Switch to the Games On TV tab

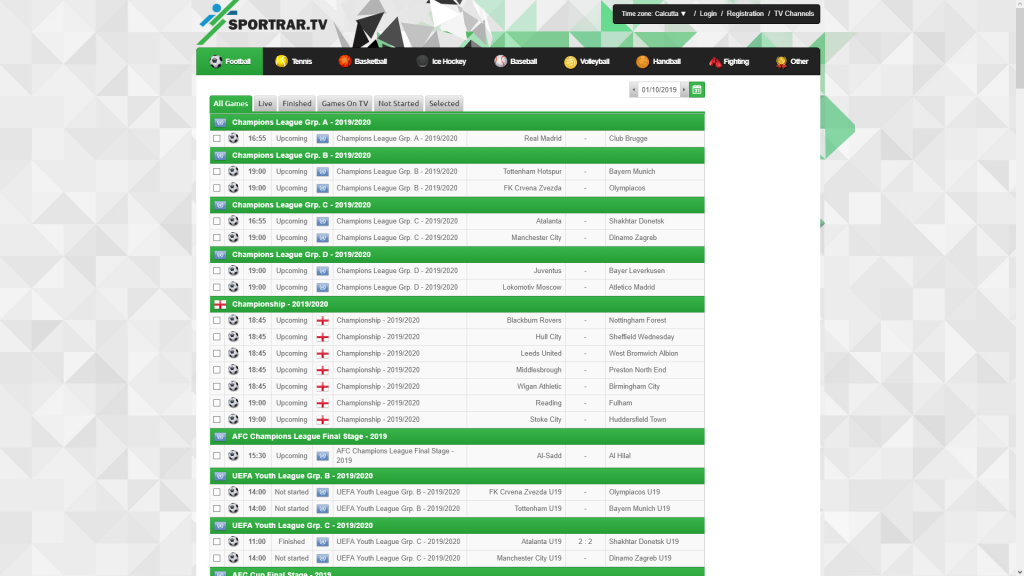point(345,103)
